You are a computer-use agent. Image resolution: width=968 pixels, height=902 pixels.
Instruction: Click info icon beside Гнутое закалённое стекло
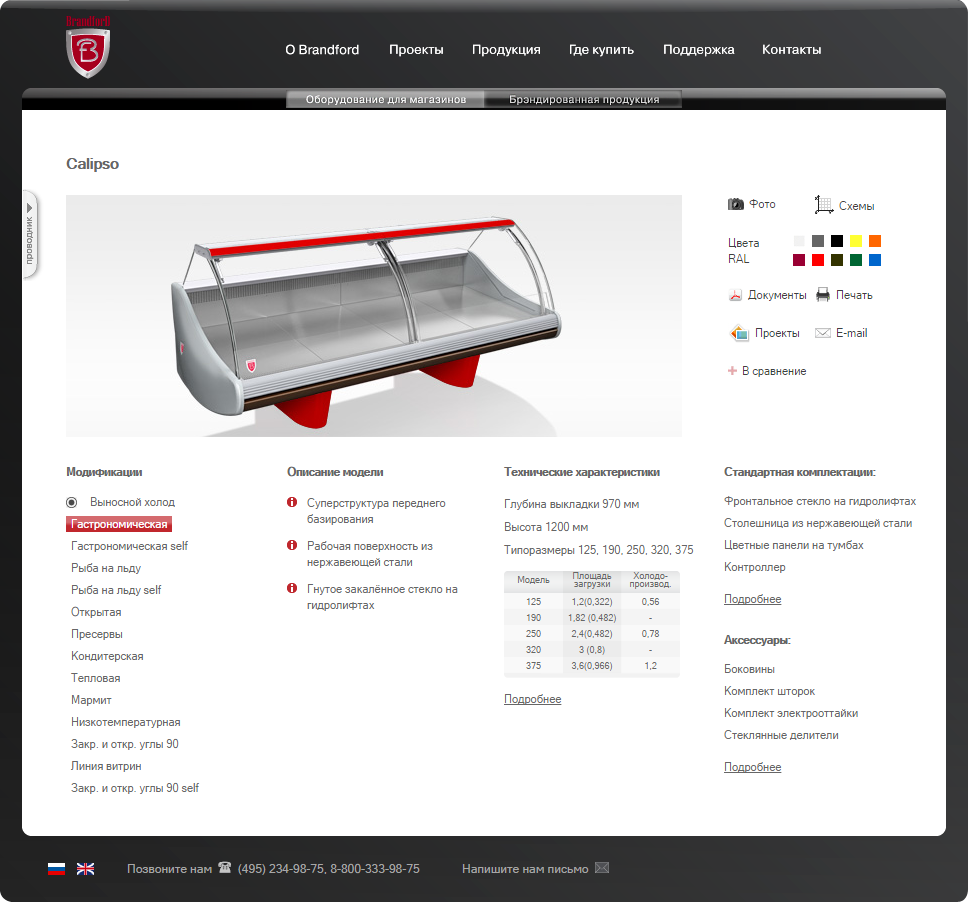tap(292, 588)
